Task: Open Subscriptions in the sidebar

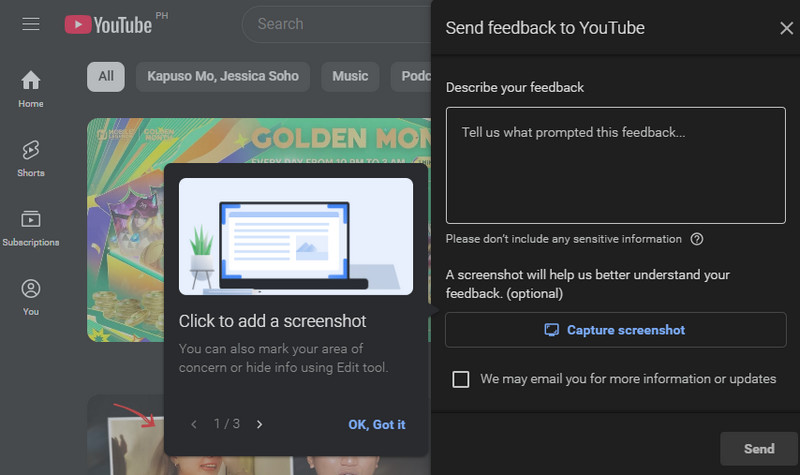Action: [x=31, y=228]
